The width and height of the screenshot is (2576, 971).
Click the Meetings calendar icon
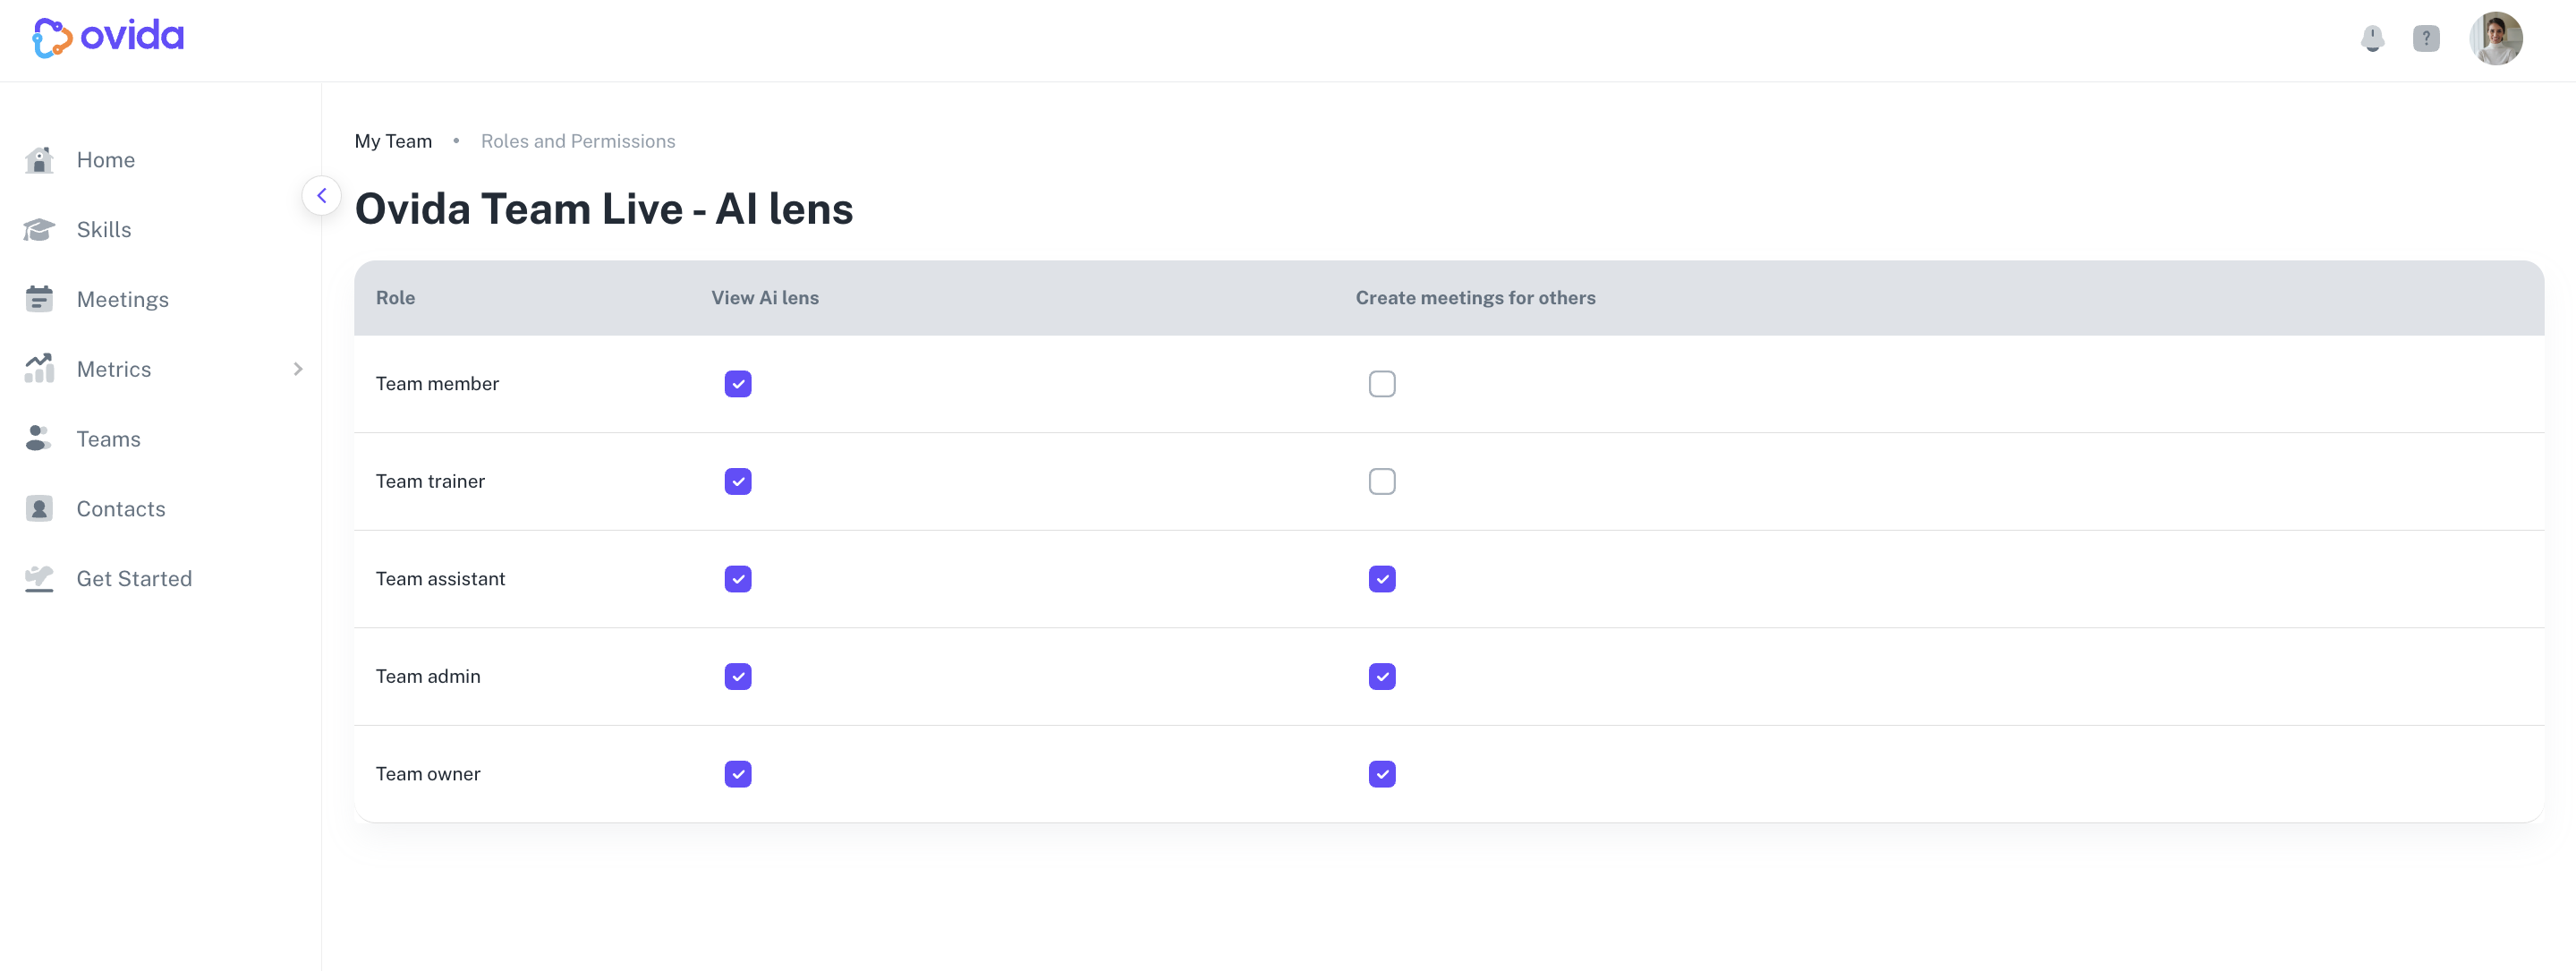pyautogui.click(x=39, y=299)
